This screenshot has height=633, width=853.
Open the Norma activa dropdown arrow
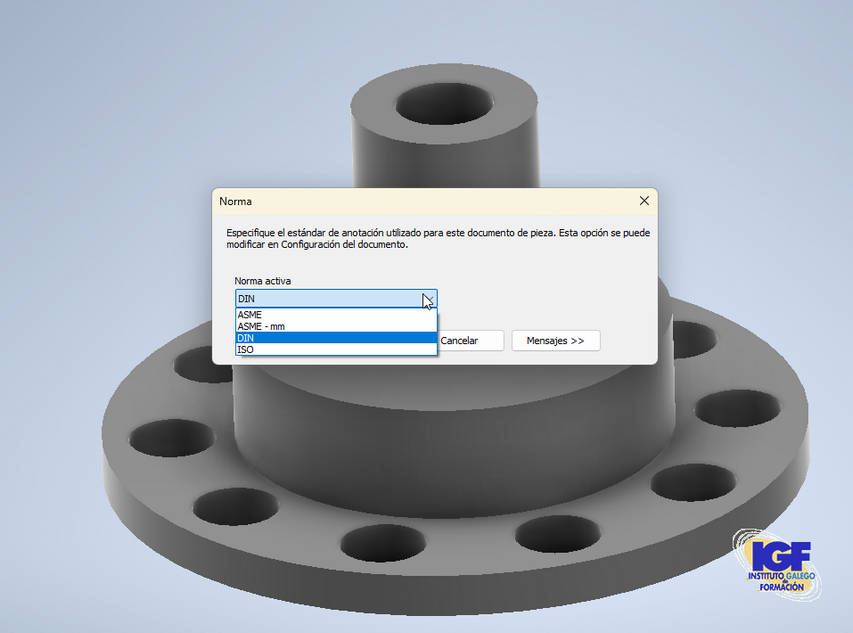[x=428, y=299]
